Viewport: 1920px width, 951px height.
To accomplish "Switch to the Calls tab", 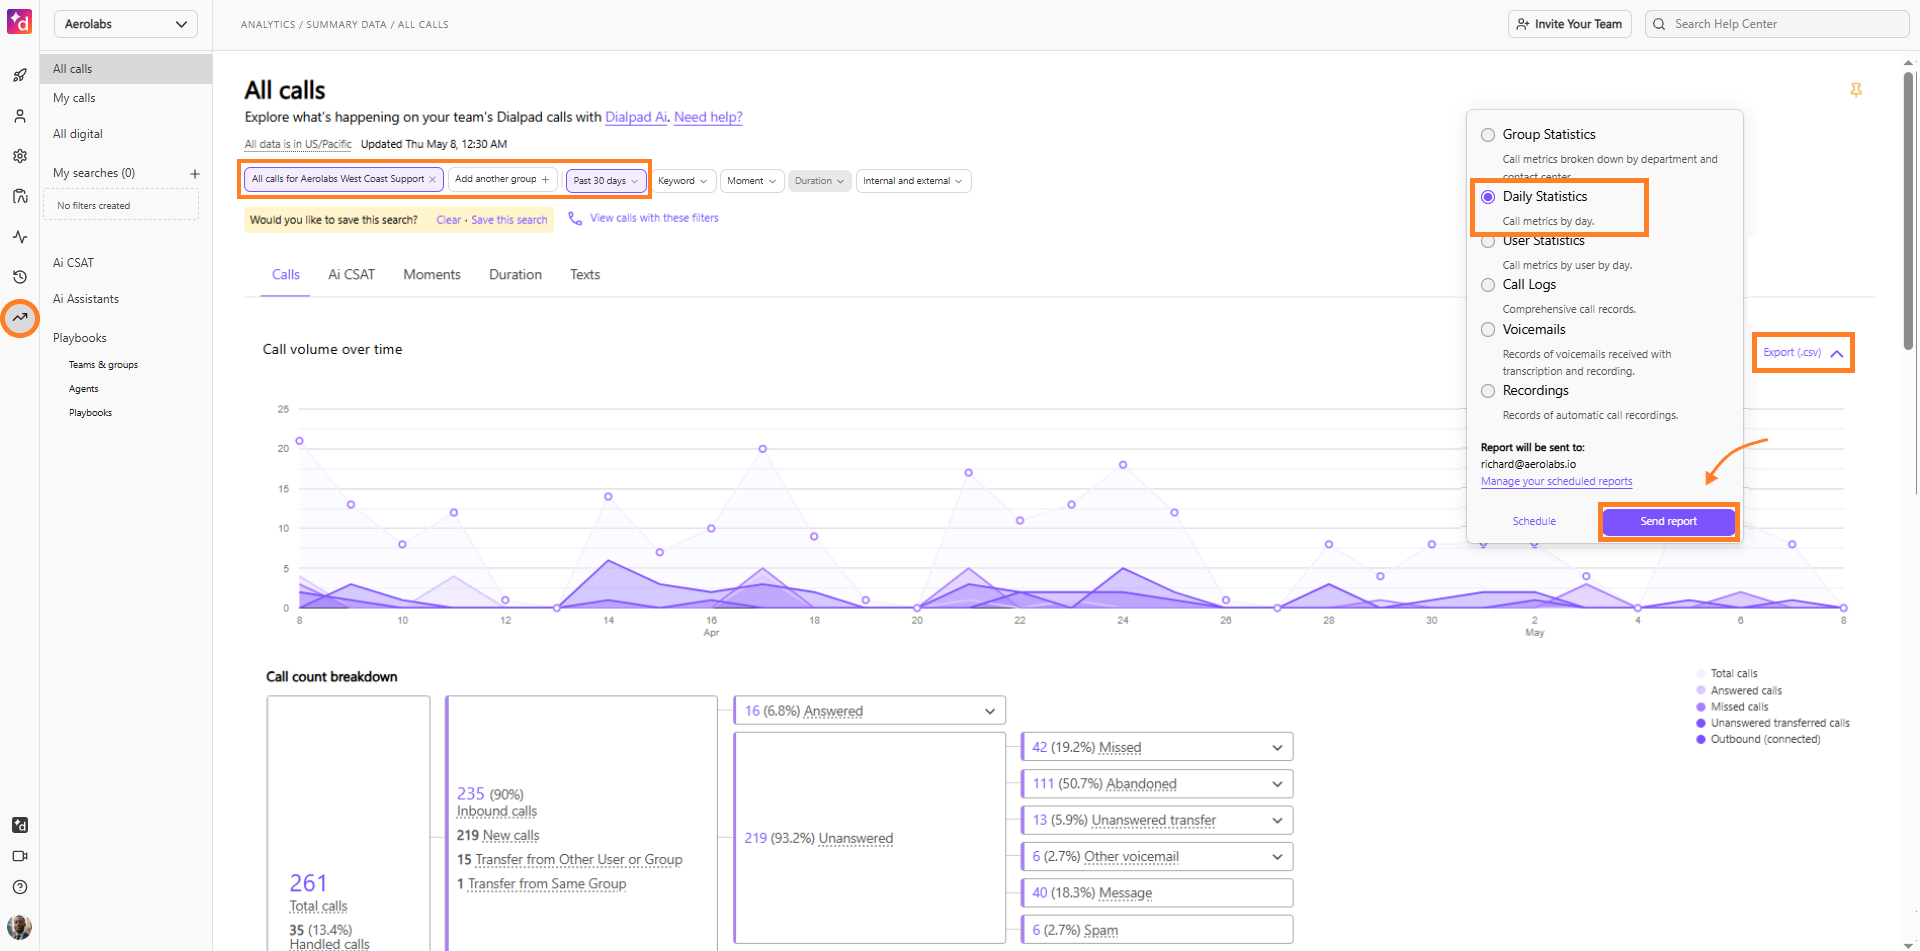I will [x=286, y=275].
